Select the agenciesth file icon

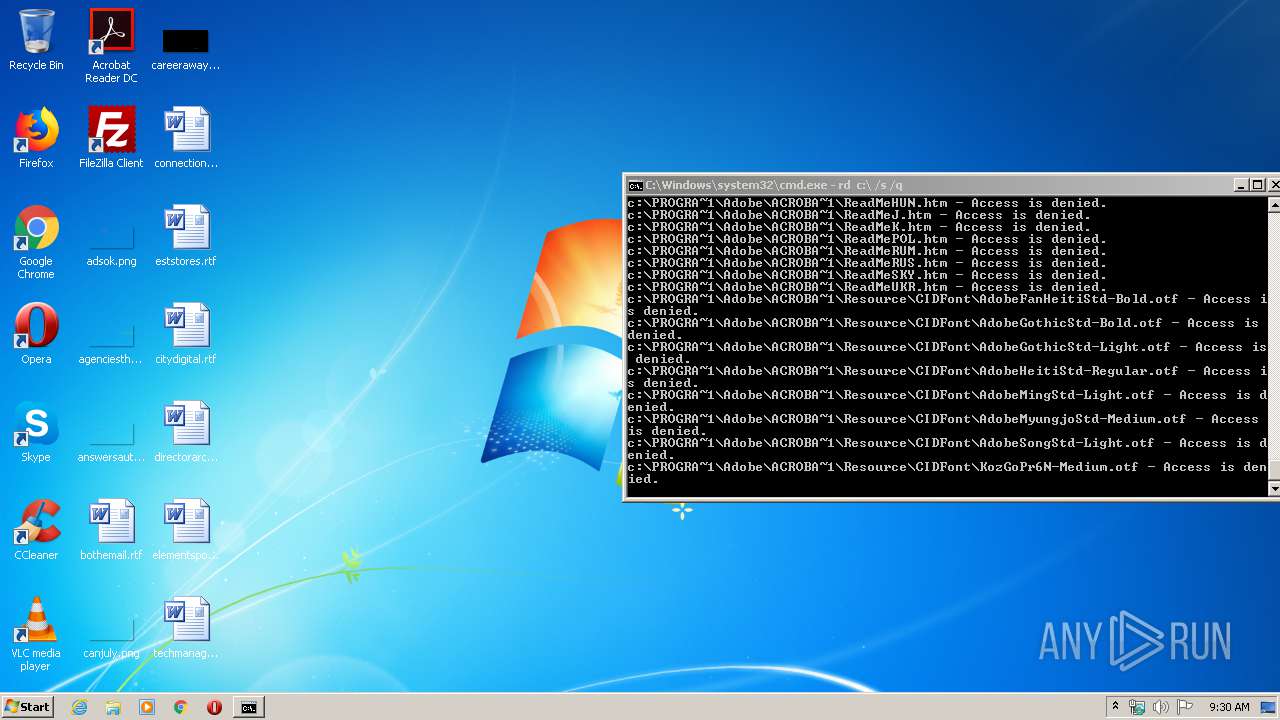point(111,342)
